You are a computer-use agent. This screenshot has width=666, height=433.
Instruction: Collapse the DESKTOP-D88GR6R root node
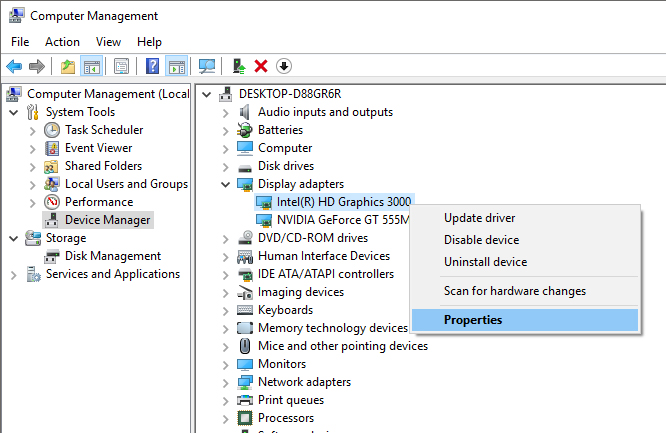click(x=206, y=94)
